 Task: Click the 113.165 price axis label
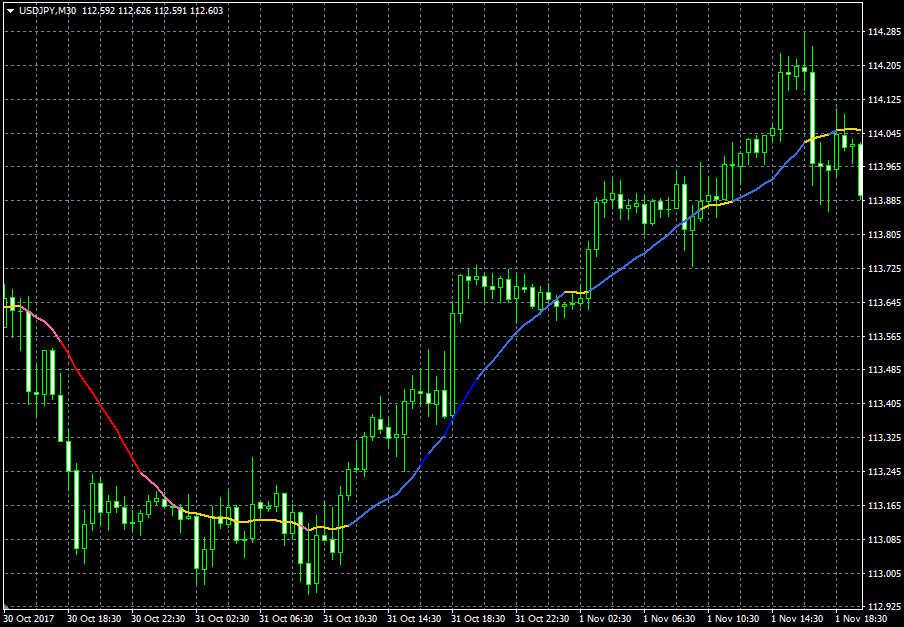883,505
